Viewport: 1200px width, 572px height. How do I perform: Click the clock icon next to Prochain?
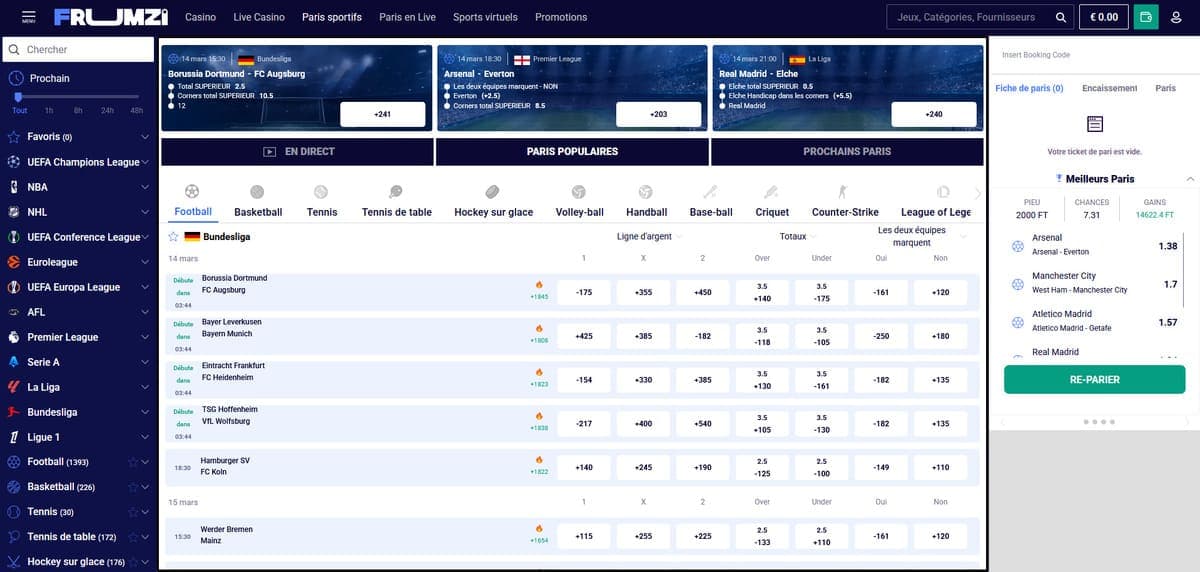click(x=14, y=78)
